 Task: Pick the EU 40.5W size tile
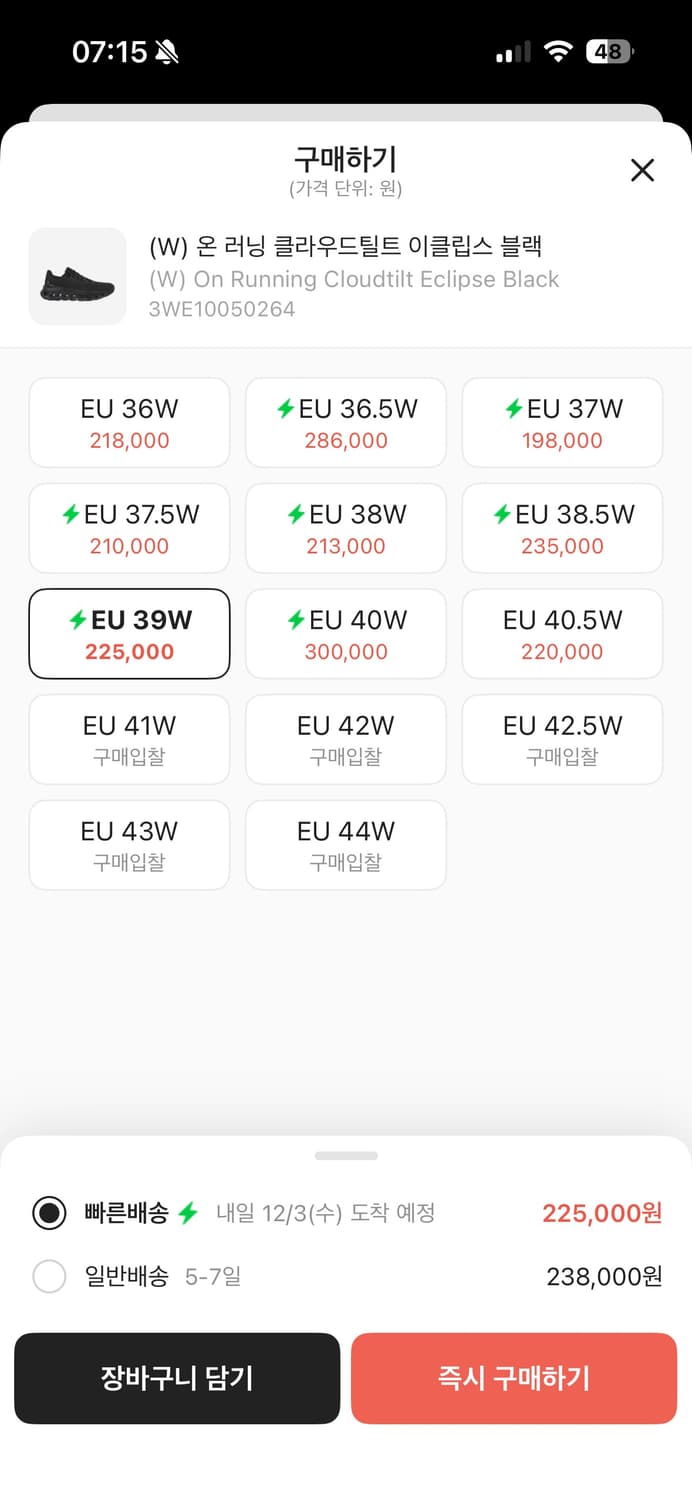coord(562,634)
